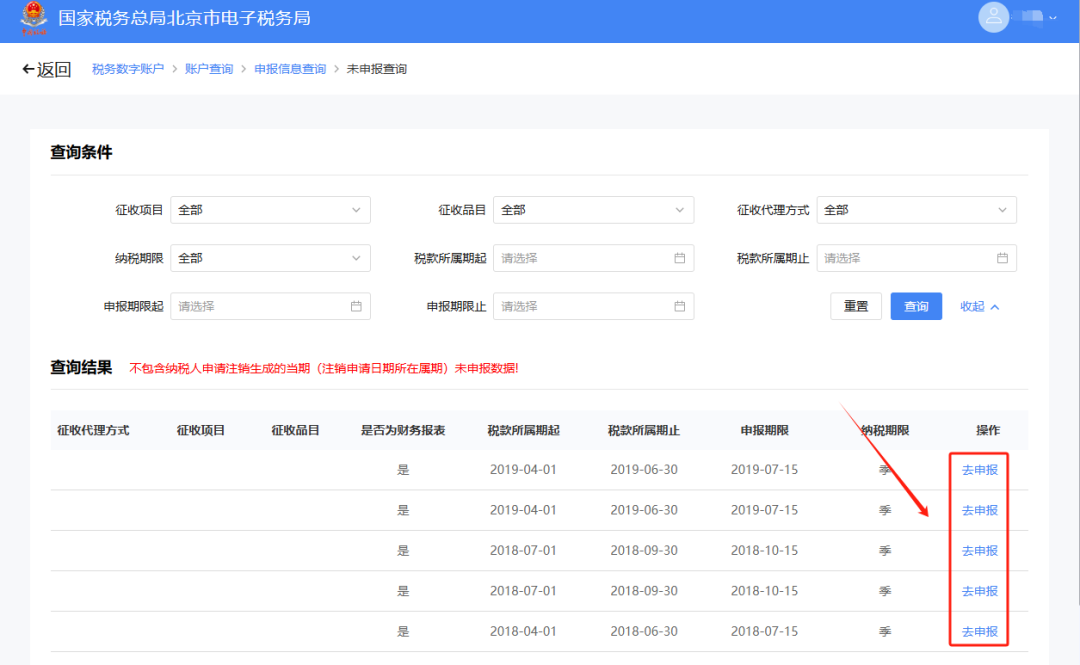Open the account dropdown beside the username
The image size is (1080, 665).
point(1055,18)
